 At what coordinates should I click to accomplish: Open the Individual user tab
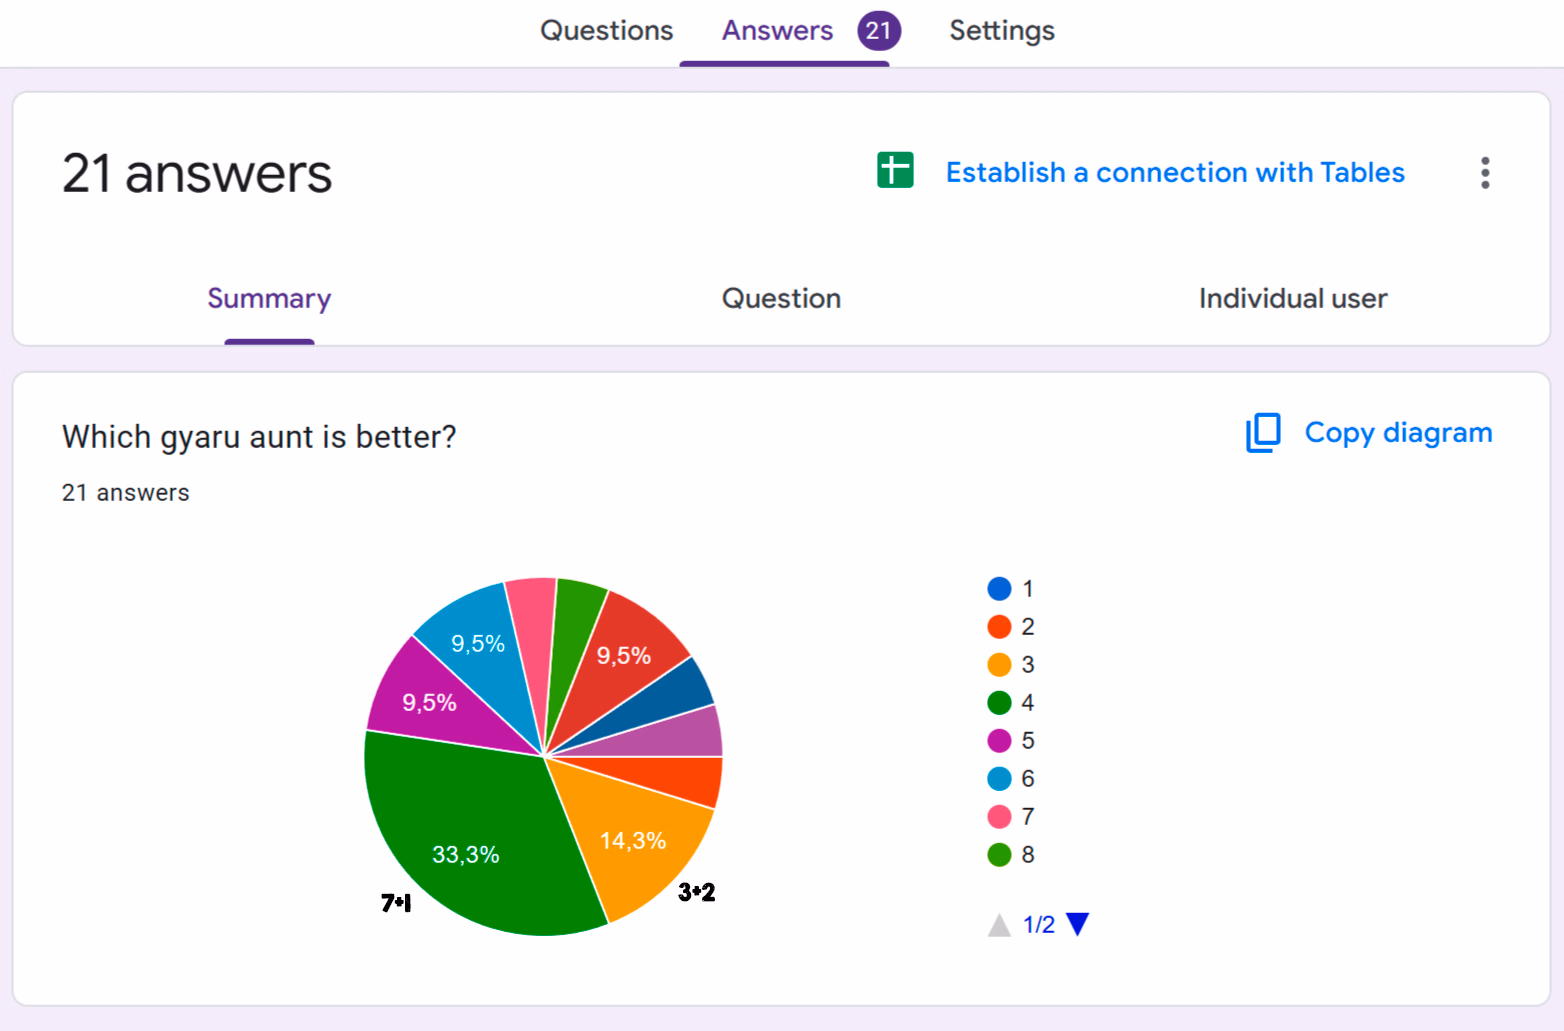1292,299
